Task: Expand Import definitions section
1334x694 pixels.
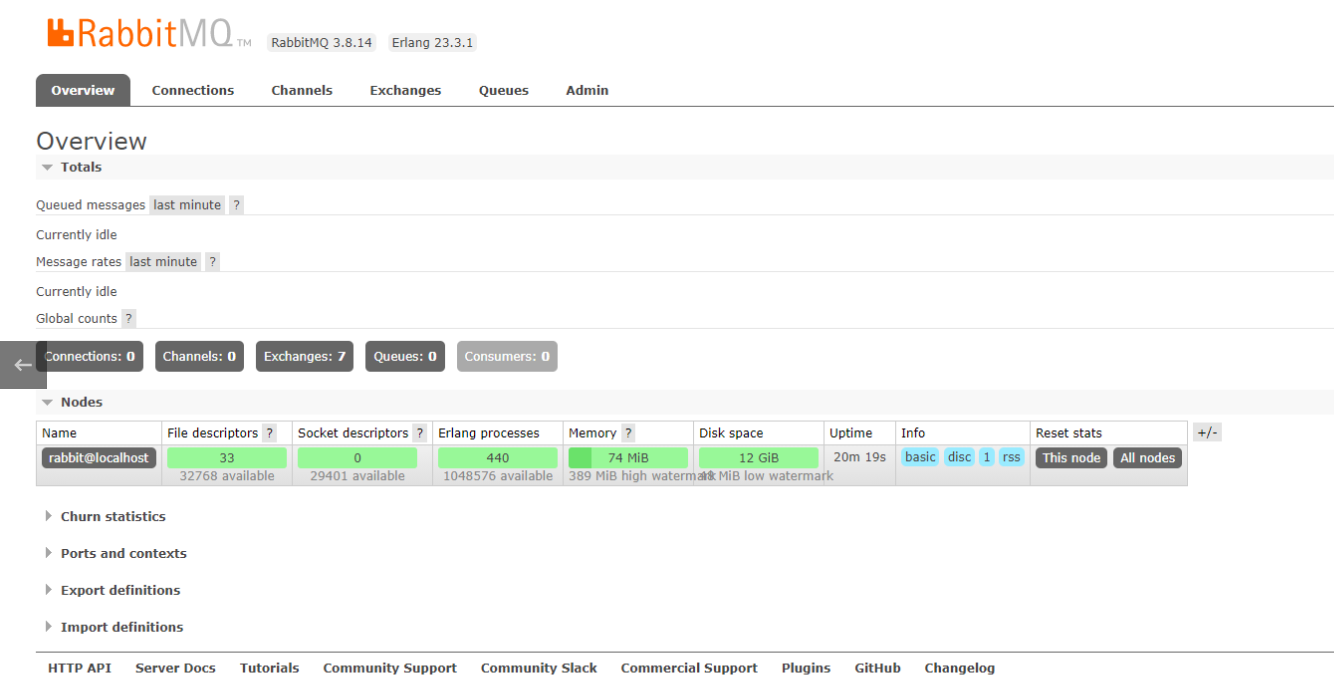Action: 114,628
